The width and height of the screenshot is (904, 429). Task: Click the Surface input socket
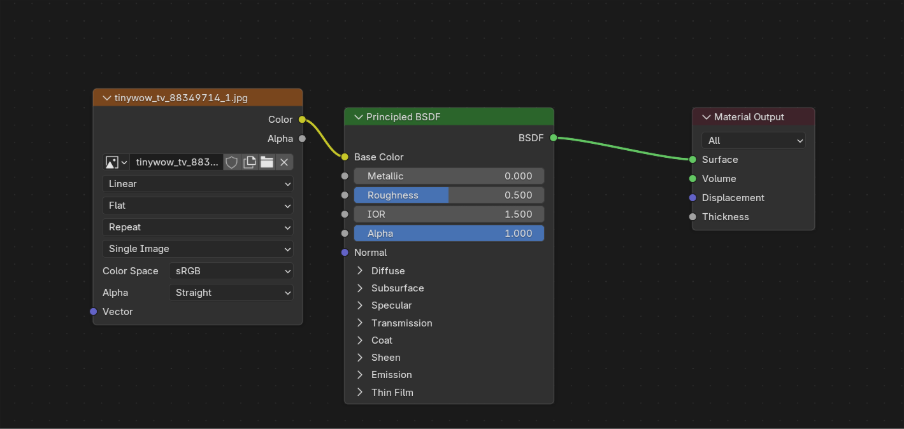tap(692, 160)
